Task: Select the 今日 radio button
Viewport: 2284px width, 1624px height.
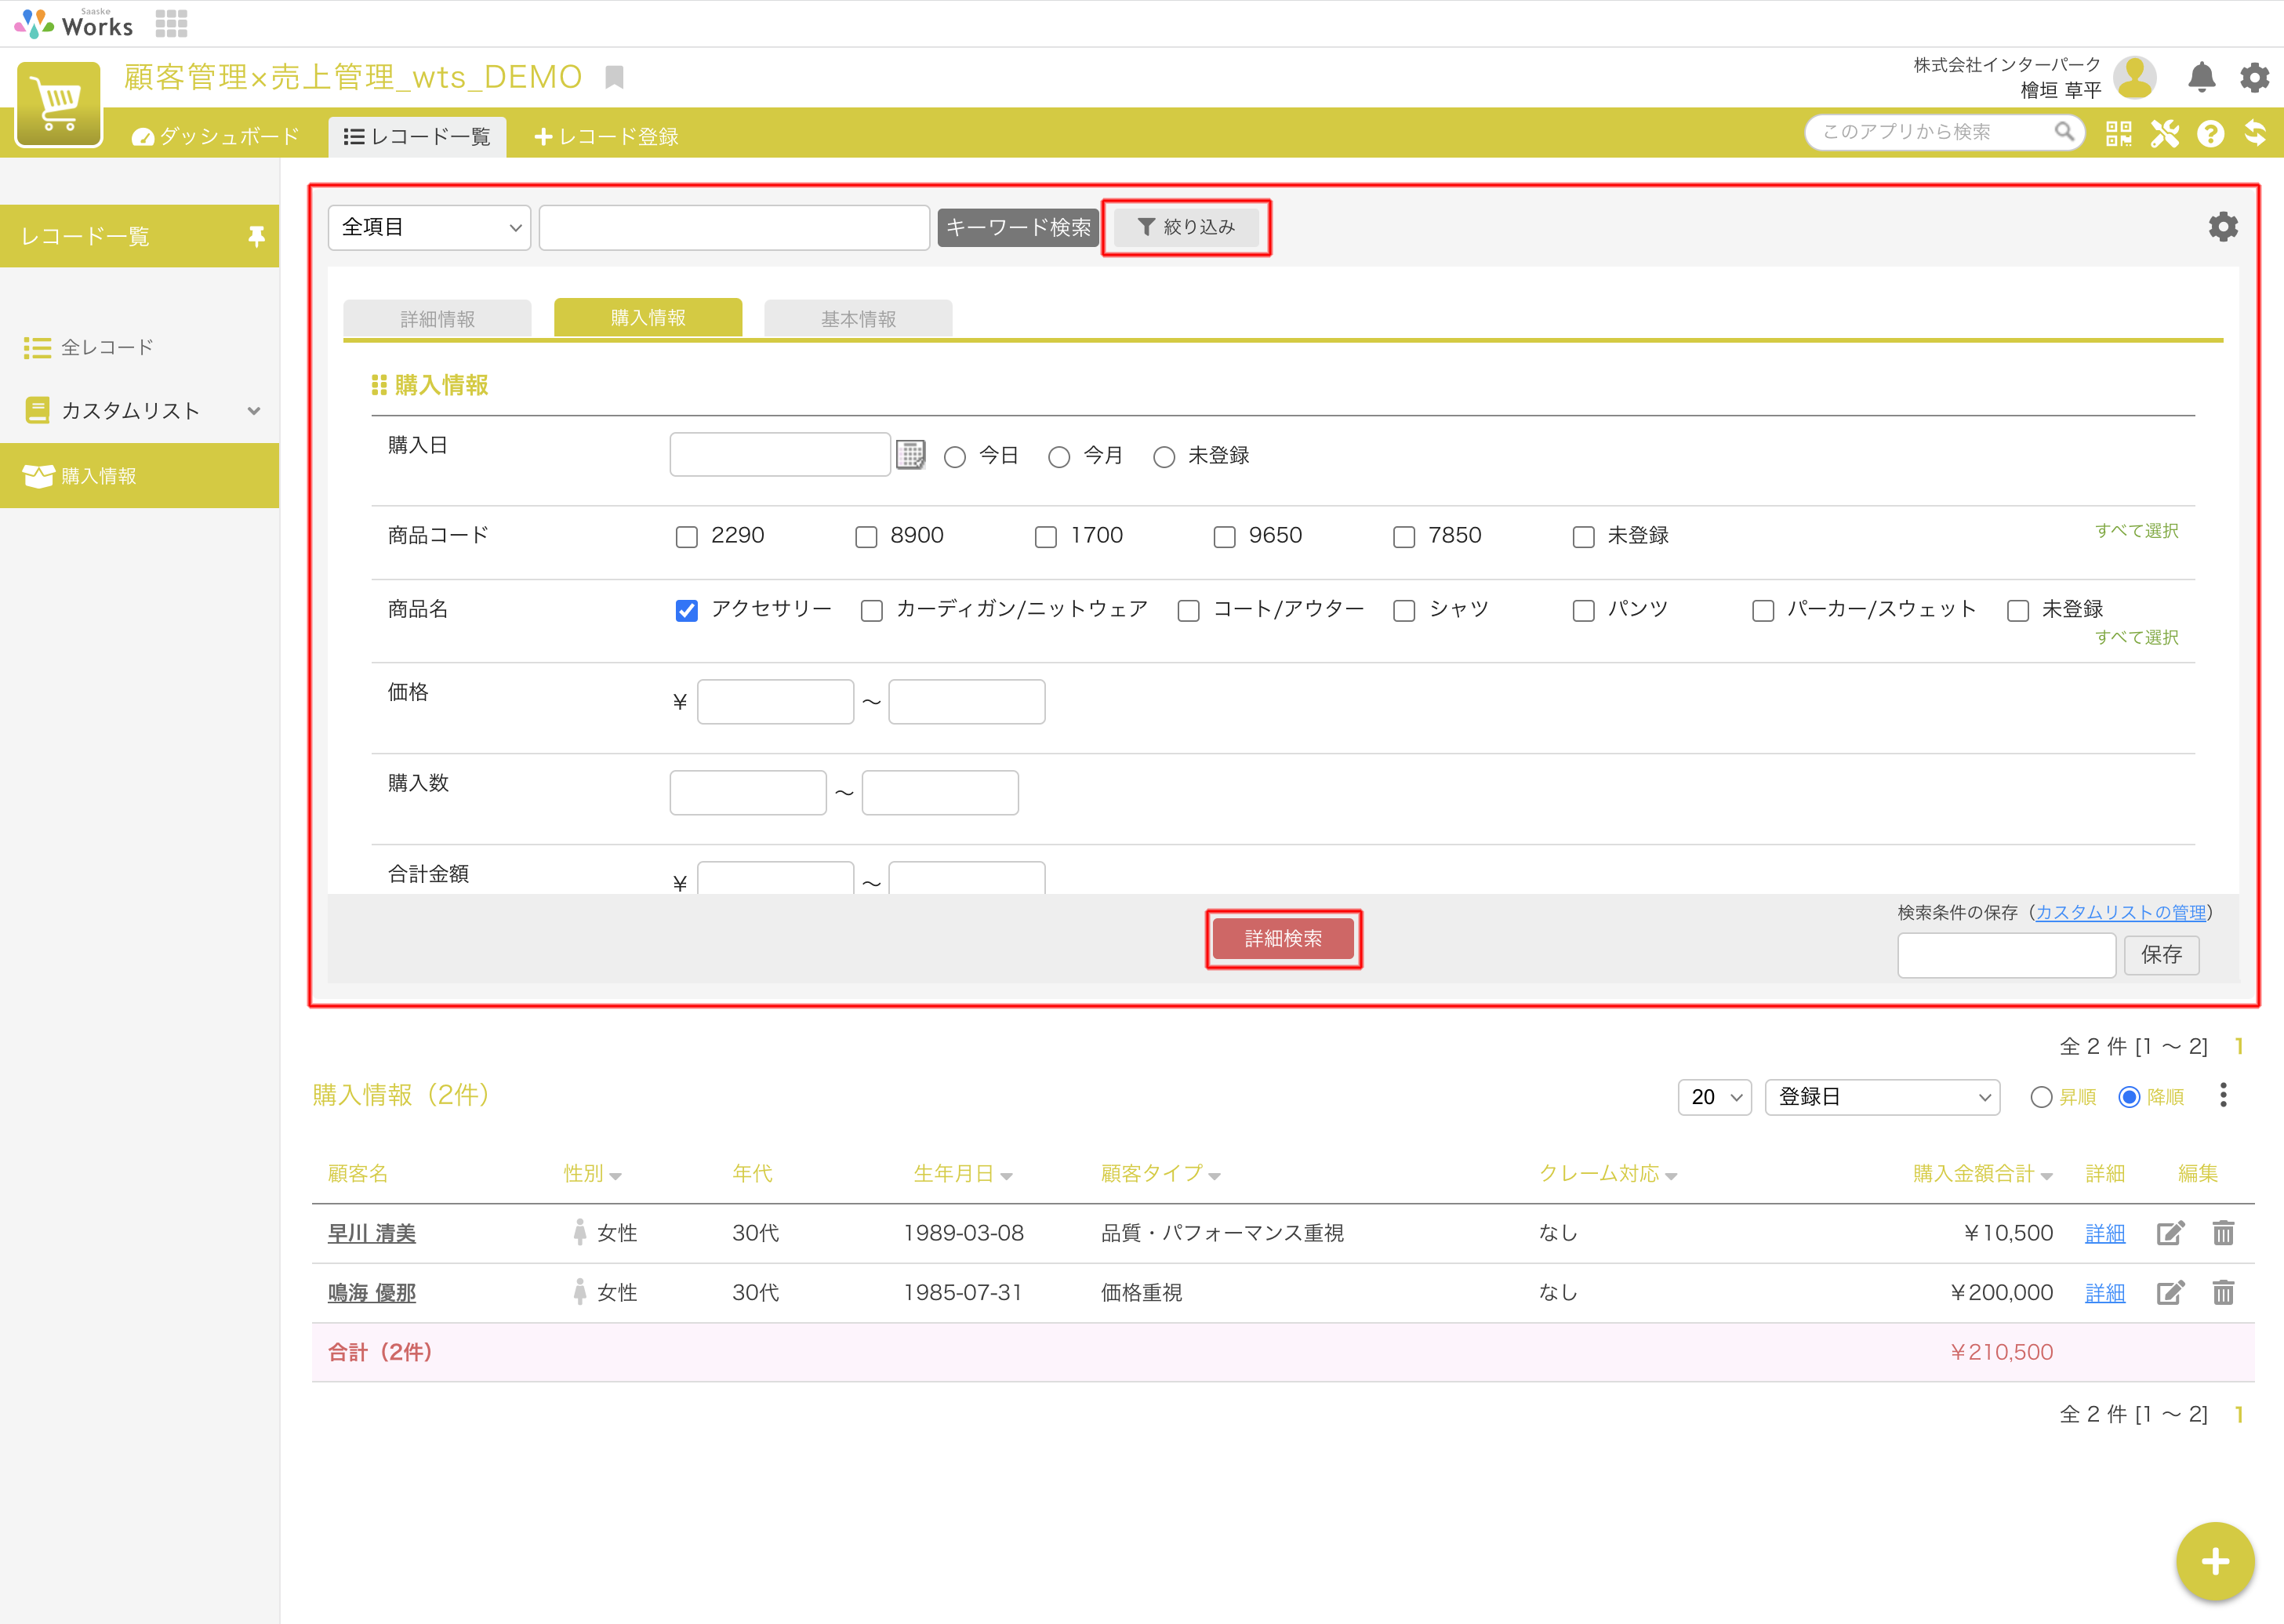Action: click(954, 457)
